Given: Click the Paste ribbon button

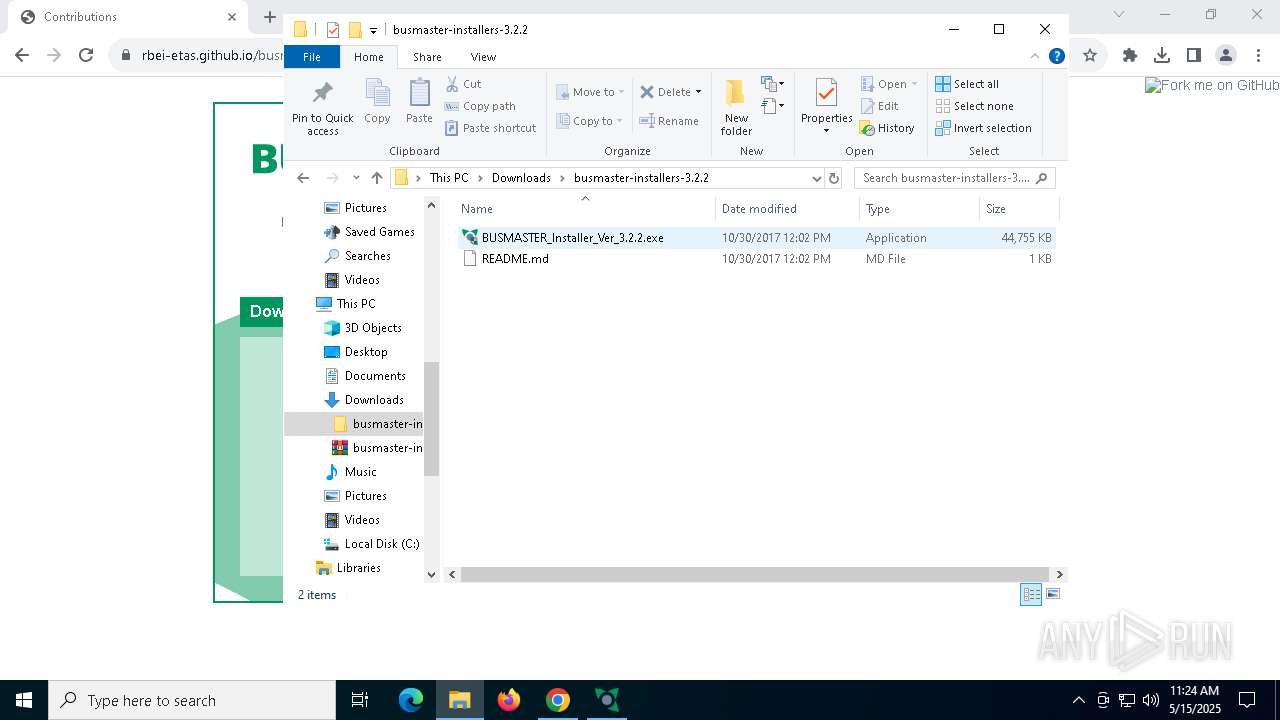Looking at the screenshot, I should pyautogui.click(x=419, y=103).
